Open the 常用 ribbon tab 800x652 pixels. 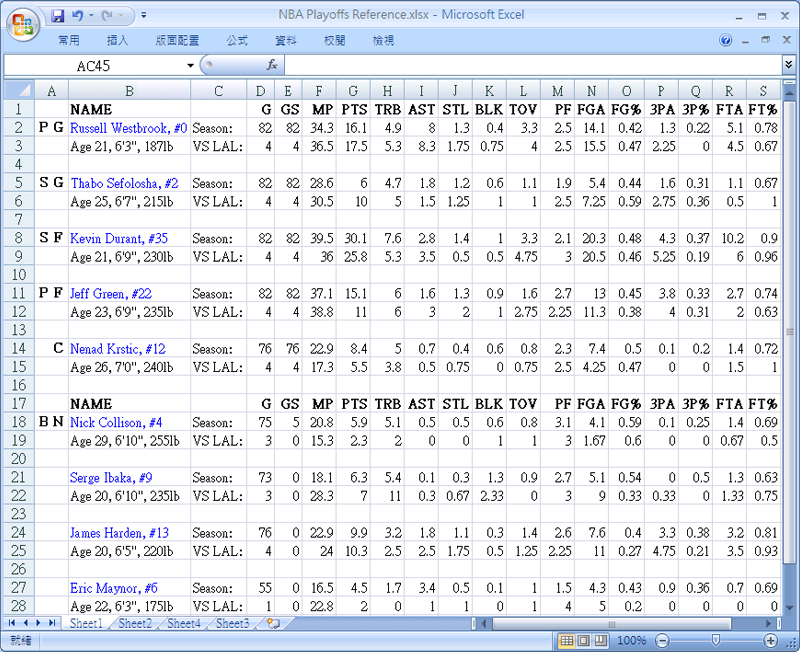69,40
